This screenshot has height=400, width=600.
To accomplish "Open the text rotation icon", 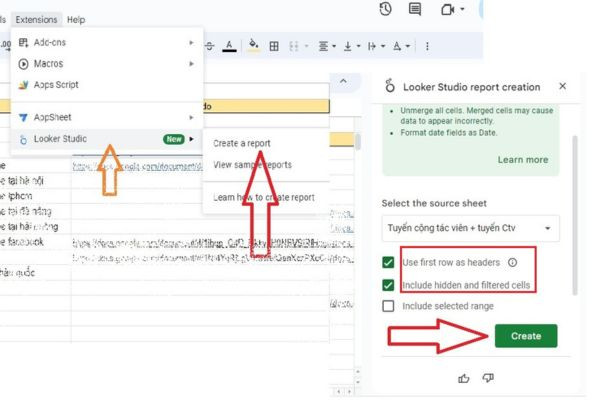I will [x=397, y=46].
